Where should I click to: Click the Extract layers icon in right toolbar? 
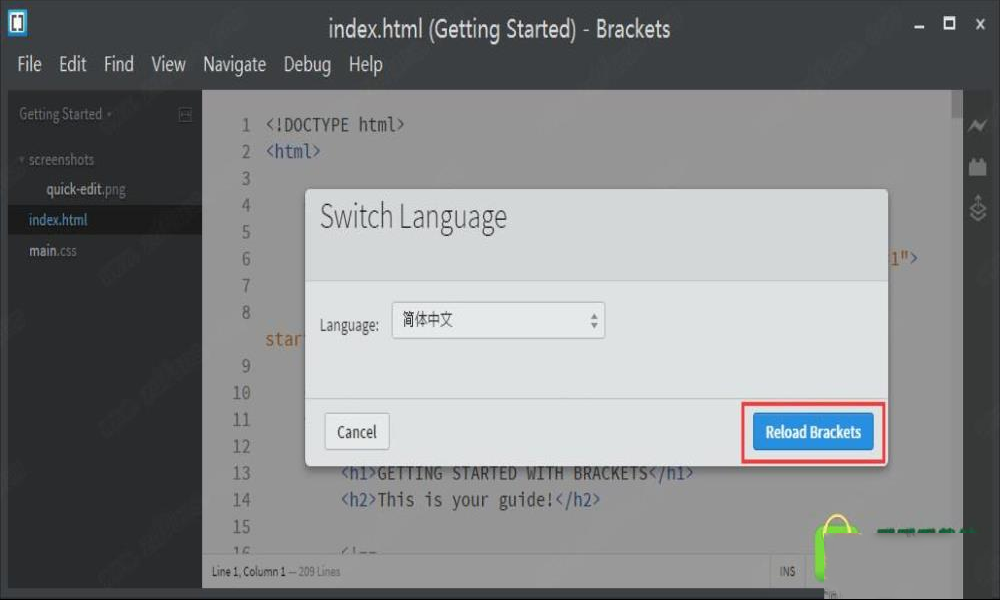pos(977,208)
